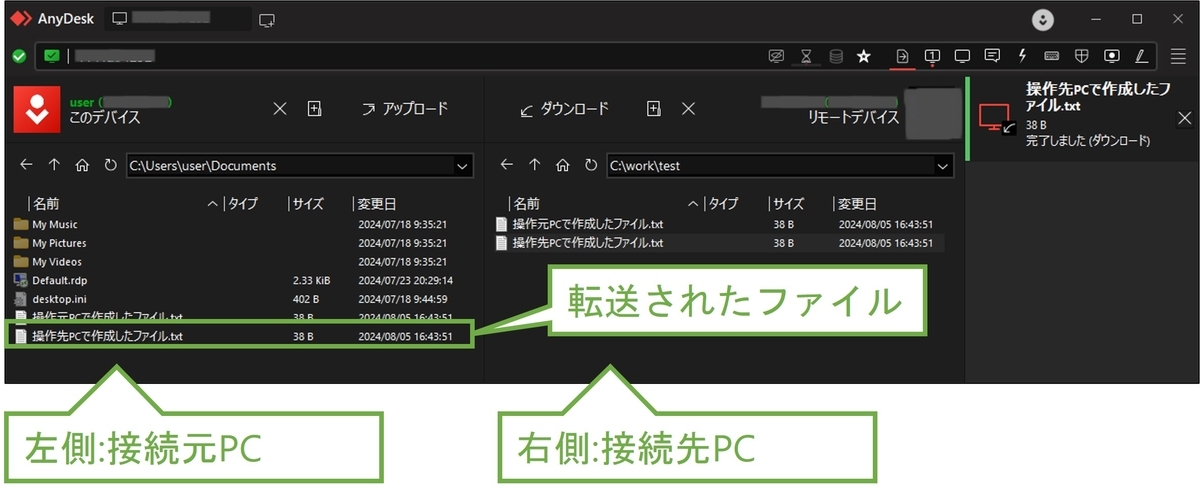Click the round profile icon in title bar
The image size is (1200, 493).
[x=1043, y=19]
